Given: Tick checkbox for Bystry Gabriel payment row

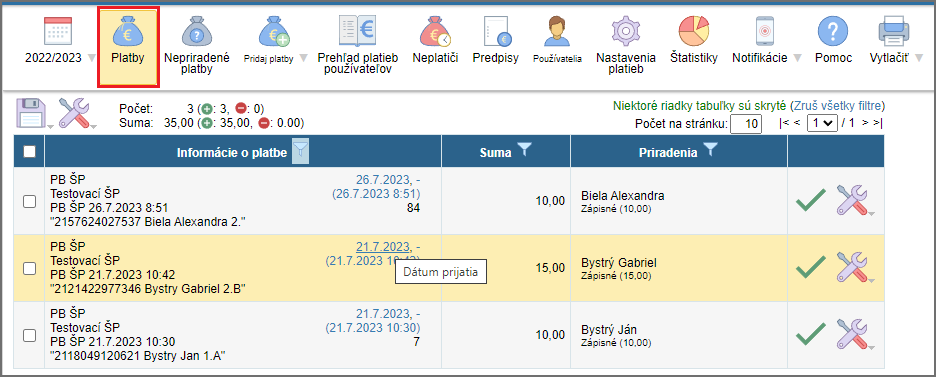Looking at the screenshot, I should coord(29,268).
